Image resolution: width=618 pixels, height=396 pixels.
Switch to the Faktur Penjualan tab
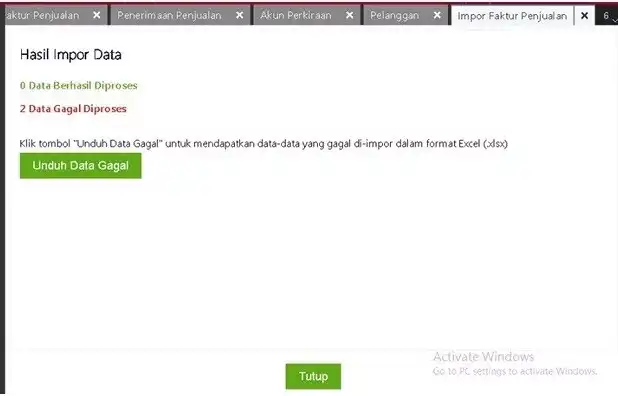[x=43, y=15]
